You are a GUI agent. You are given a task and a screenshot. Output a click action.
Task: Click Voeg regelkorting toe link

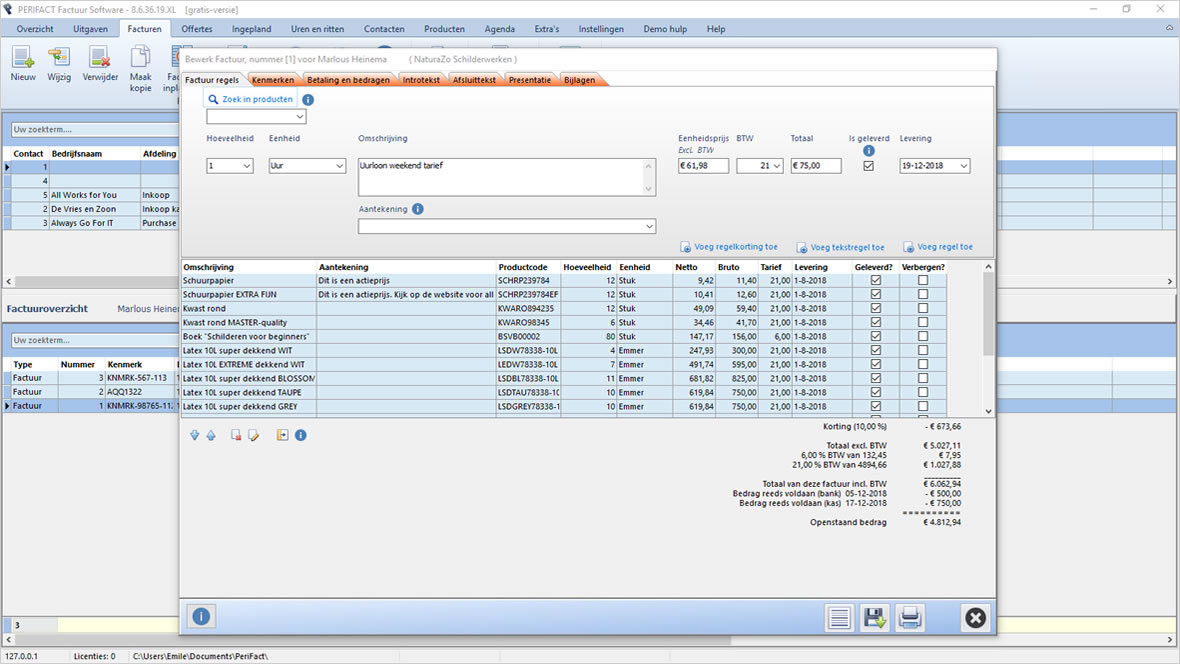point(736,247)
